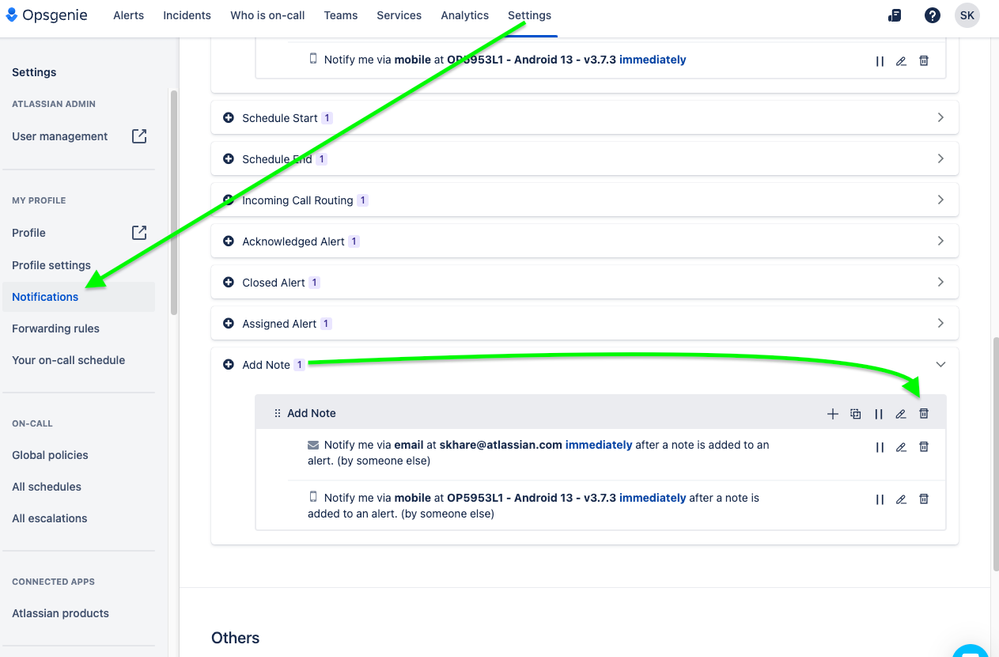Viewport: 999px width, 657px height.
Task: Open the help question mark icon
Action: (932, 15)
